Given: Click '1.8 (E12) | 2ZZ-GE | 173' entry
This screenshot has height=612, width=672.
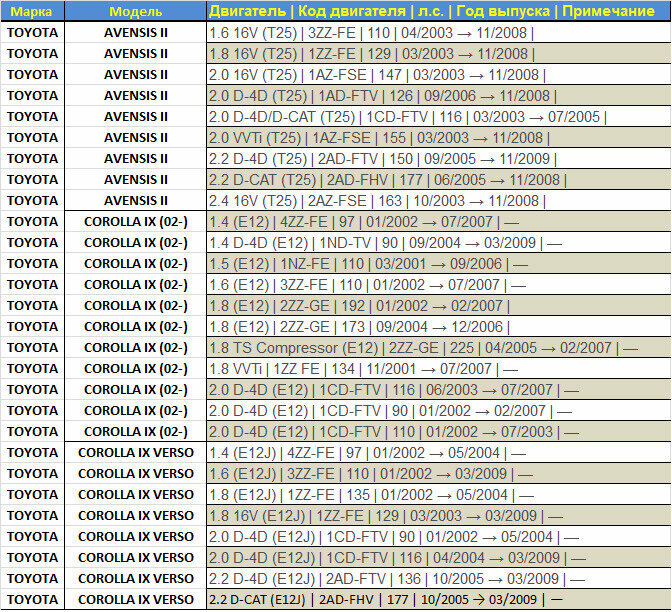Looking at the screenshot, I should click(x=439, y=327).
